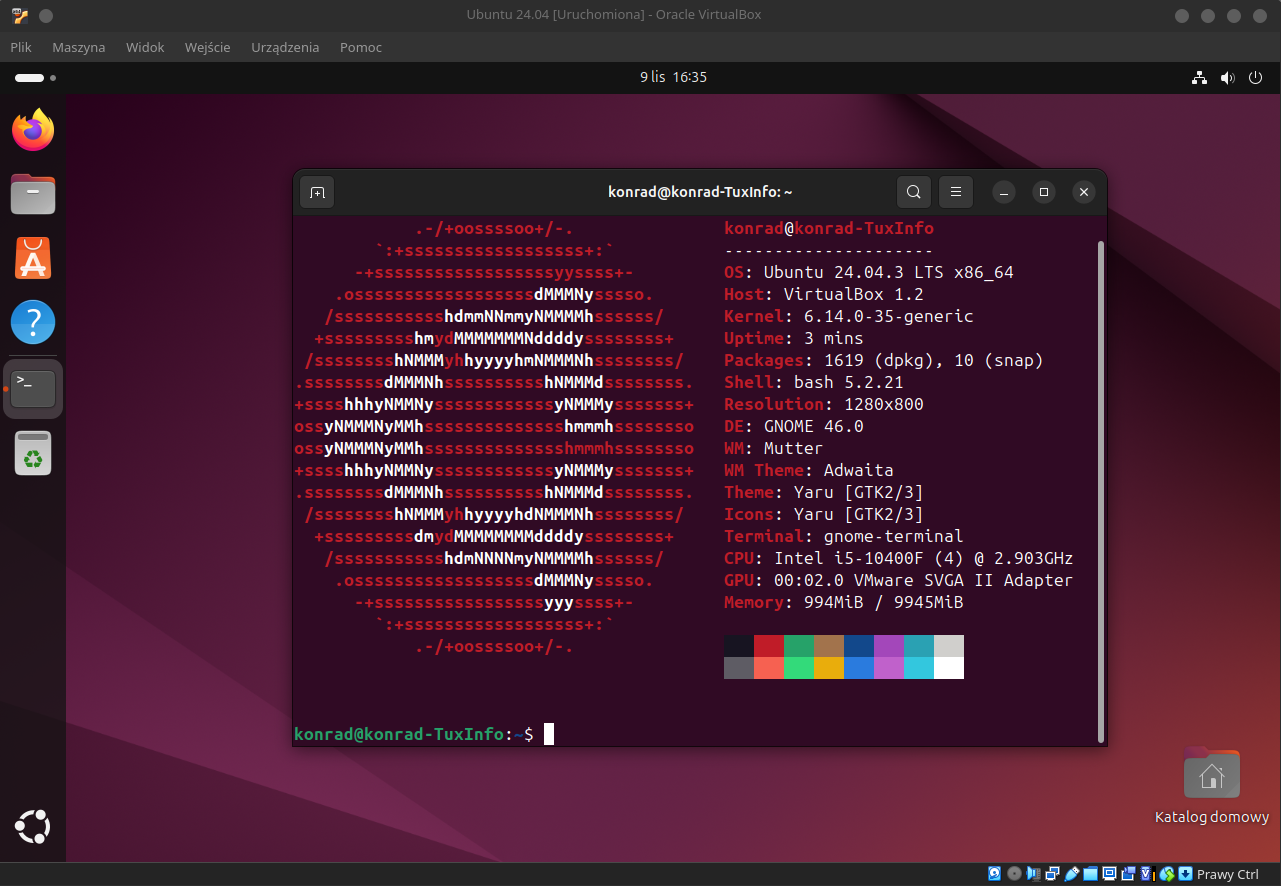Click the clock showing 9 lis 16:35
The width and height of the screenshot is (1281, 886).
coord(674,77)
